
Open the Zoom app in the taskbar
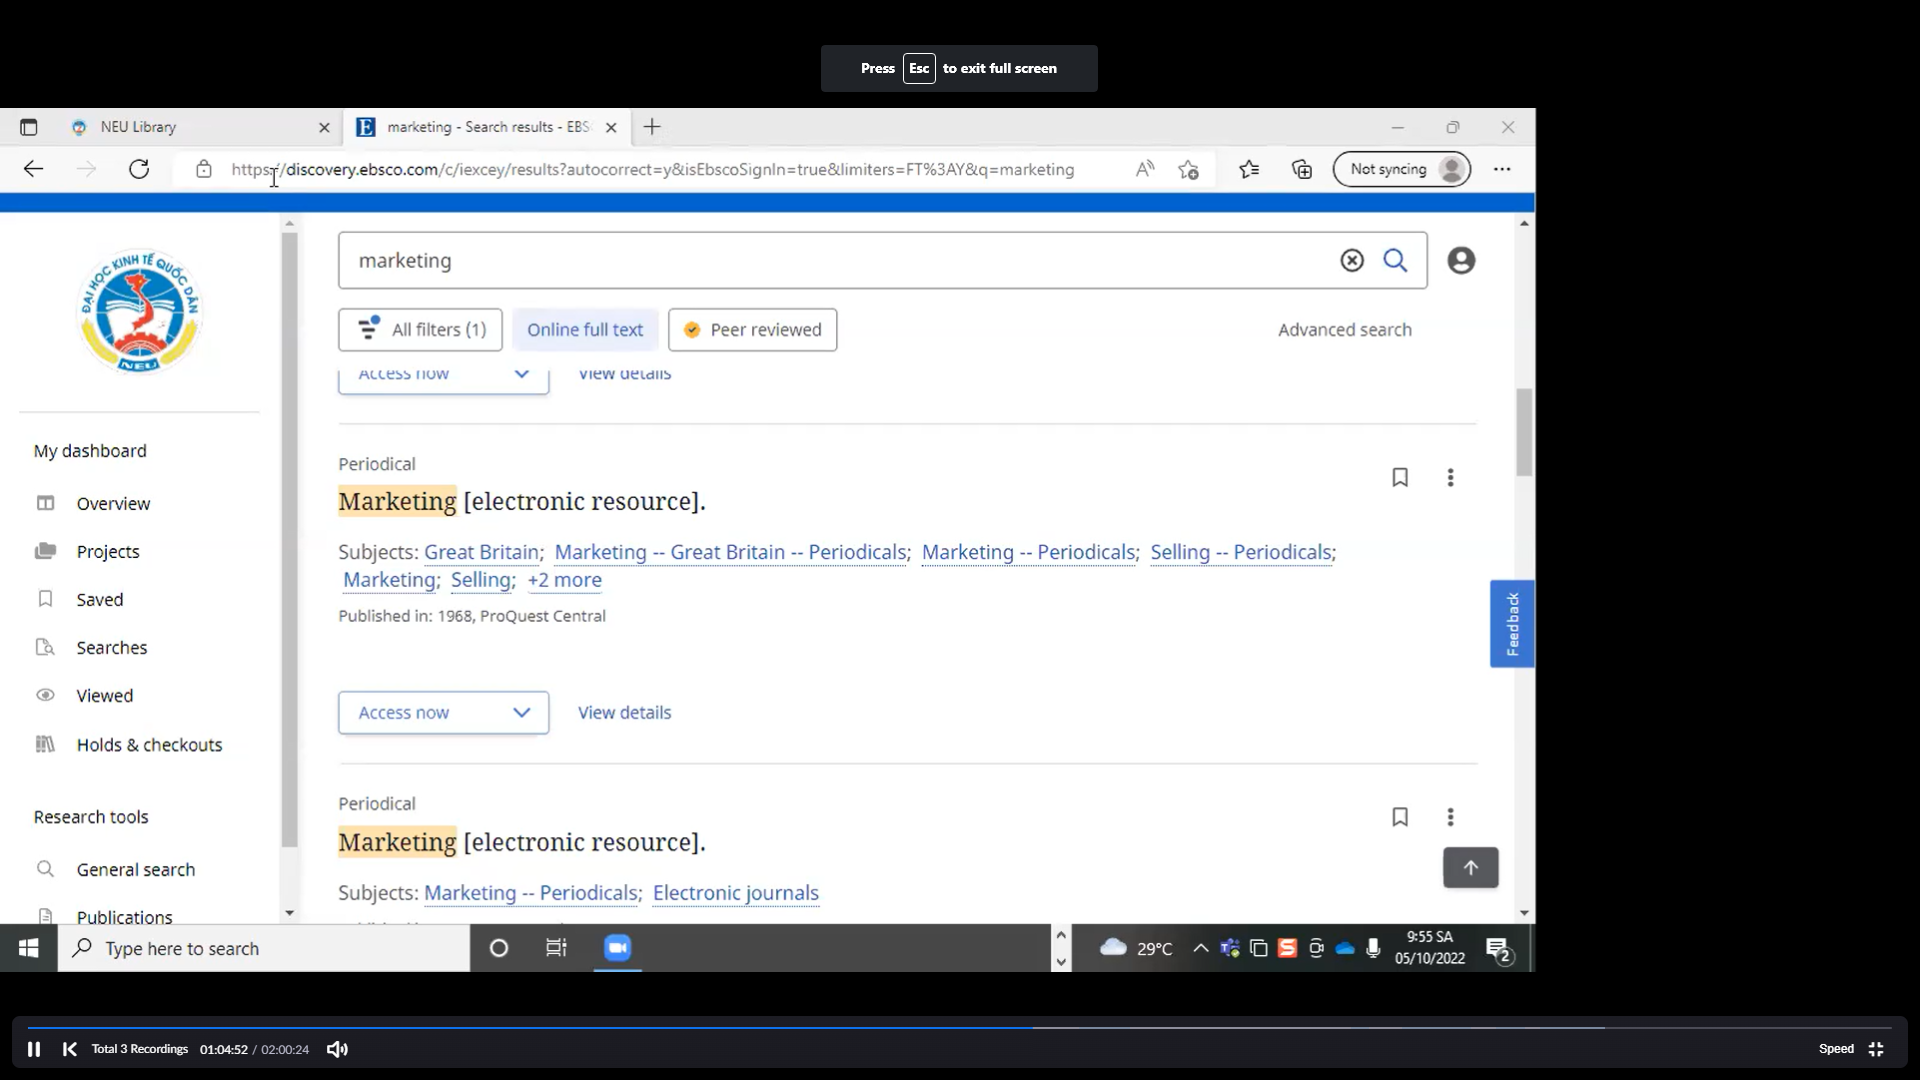pyautogui.click(x=617, y=948)
